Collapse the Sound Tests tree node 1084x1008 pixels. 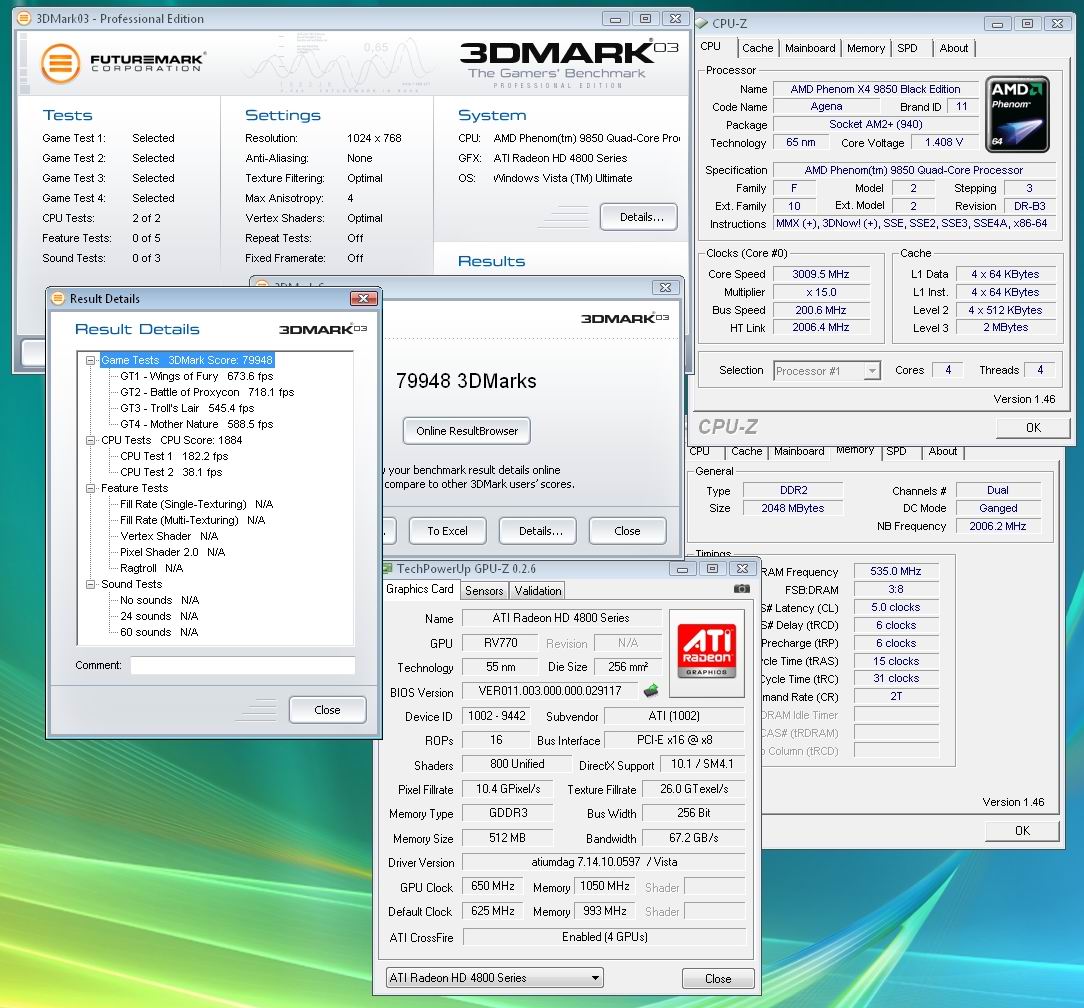(x=90, y=584)
